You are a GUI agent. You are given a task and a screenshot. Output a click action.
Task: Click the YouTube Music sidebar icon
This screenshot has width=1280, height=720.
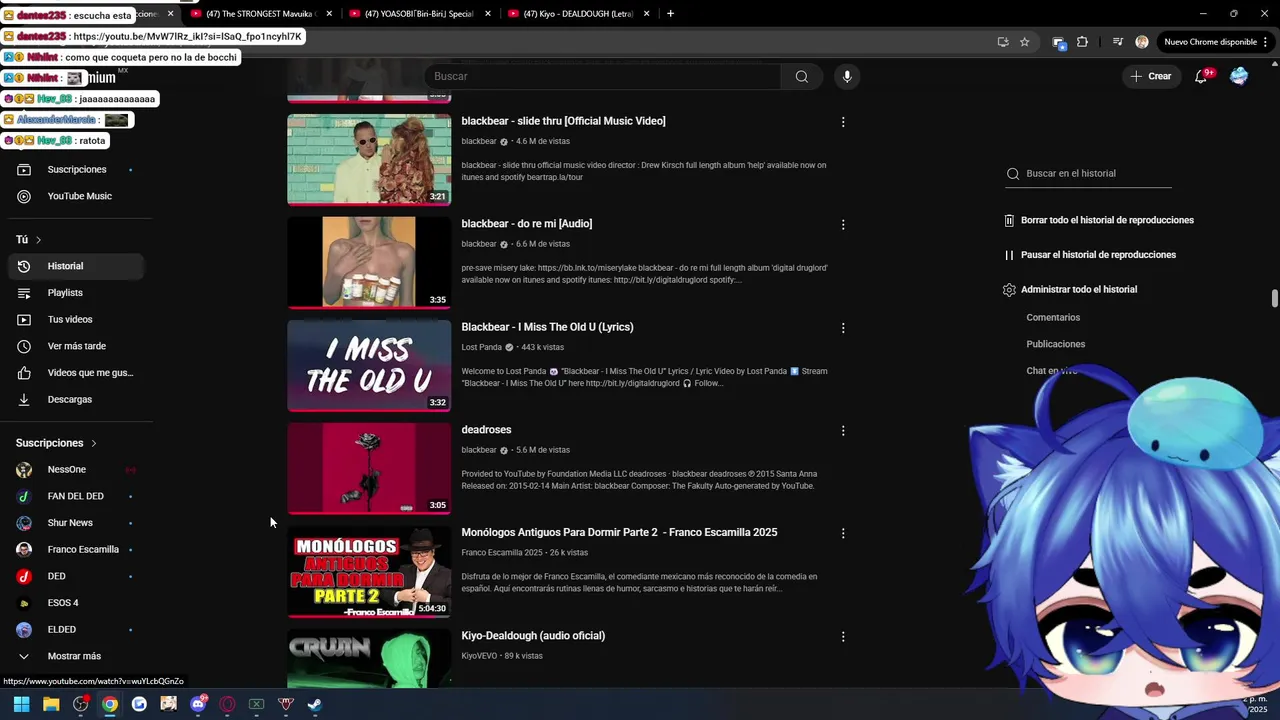coord(24,197)
